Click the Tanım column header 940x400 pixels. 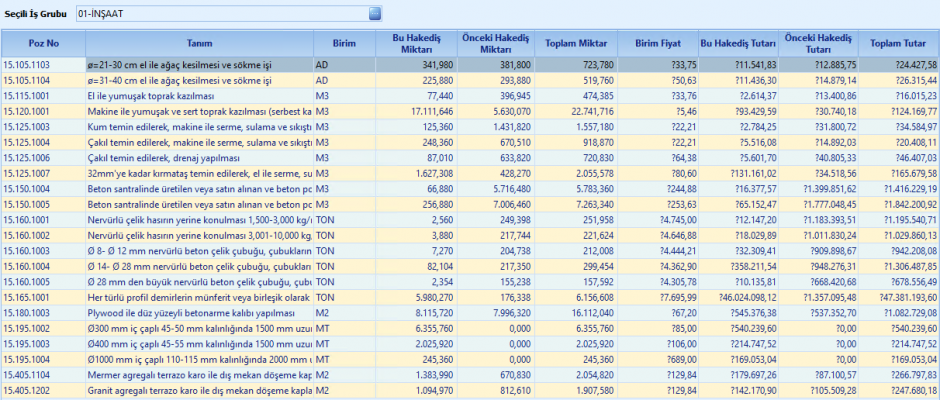[199, 44]
